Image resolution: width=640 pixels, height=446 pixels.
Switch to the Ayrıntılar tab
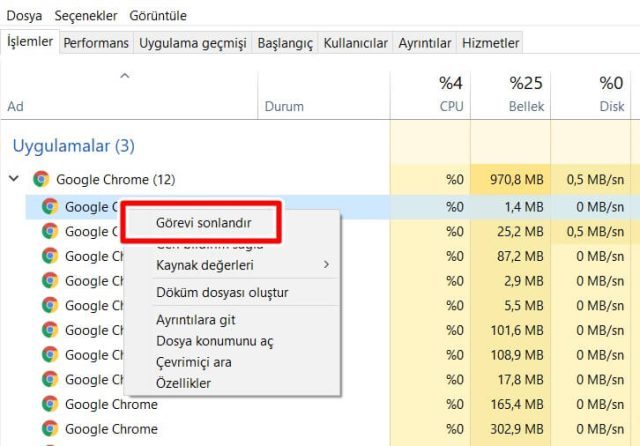pyautogui.click(x=424, y=43)
